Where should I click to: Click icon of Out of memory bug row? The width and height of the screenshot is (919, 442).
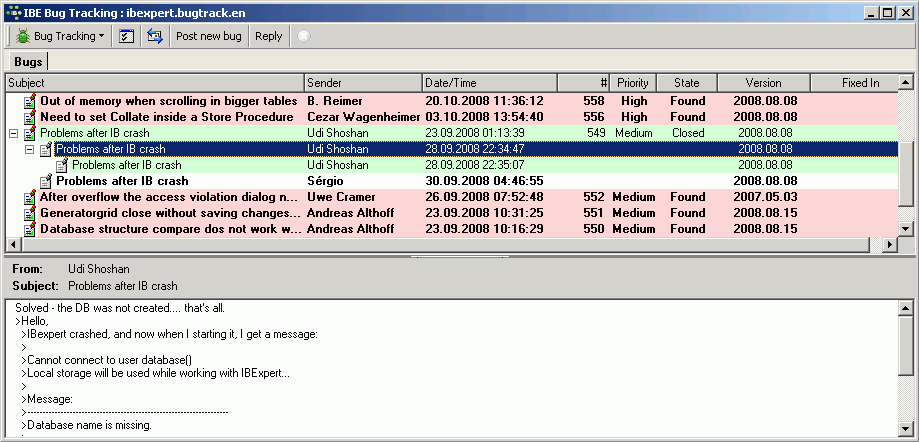30,101
